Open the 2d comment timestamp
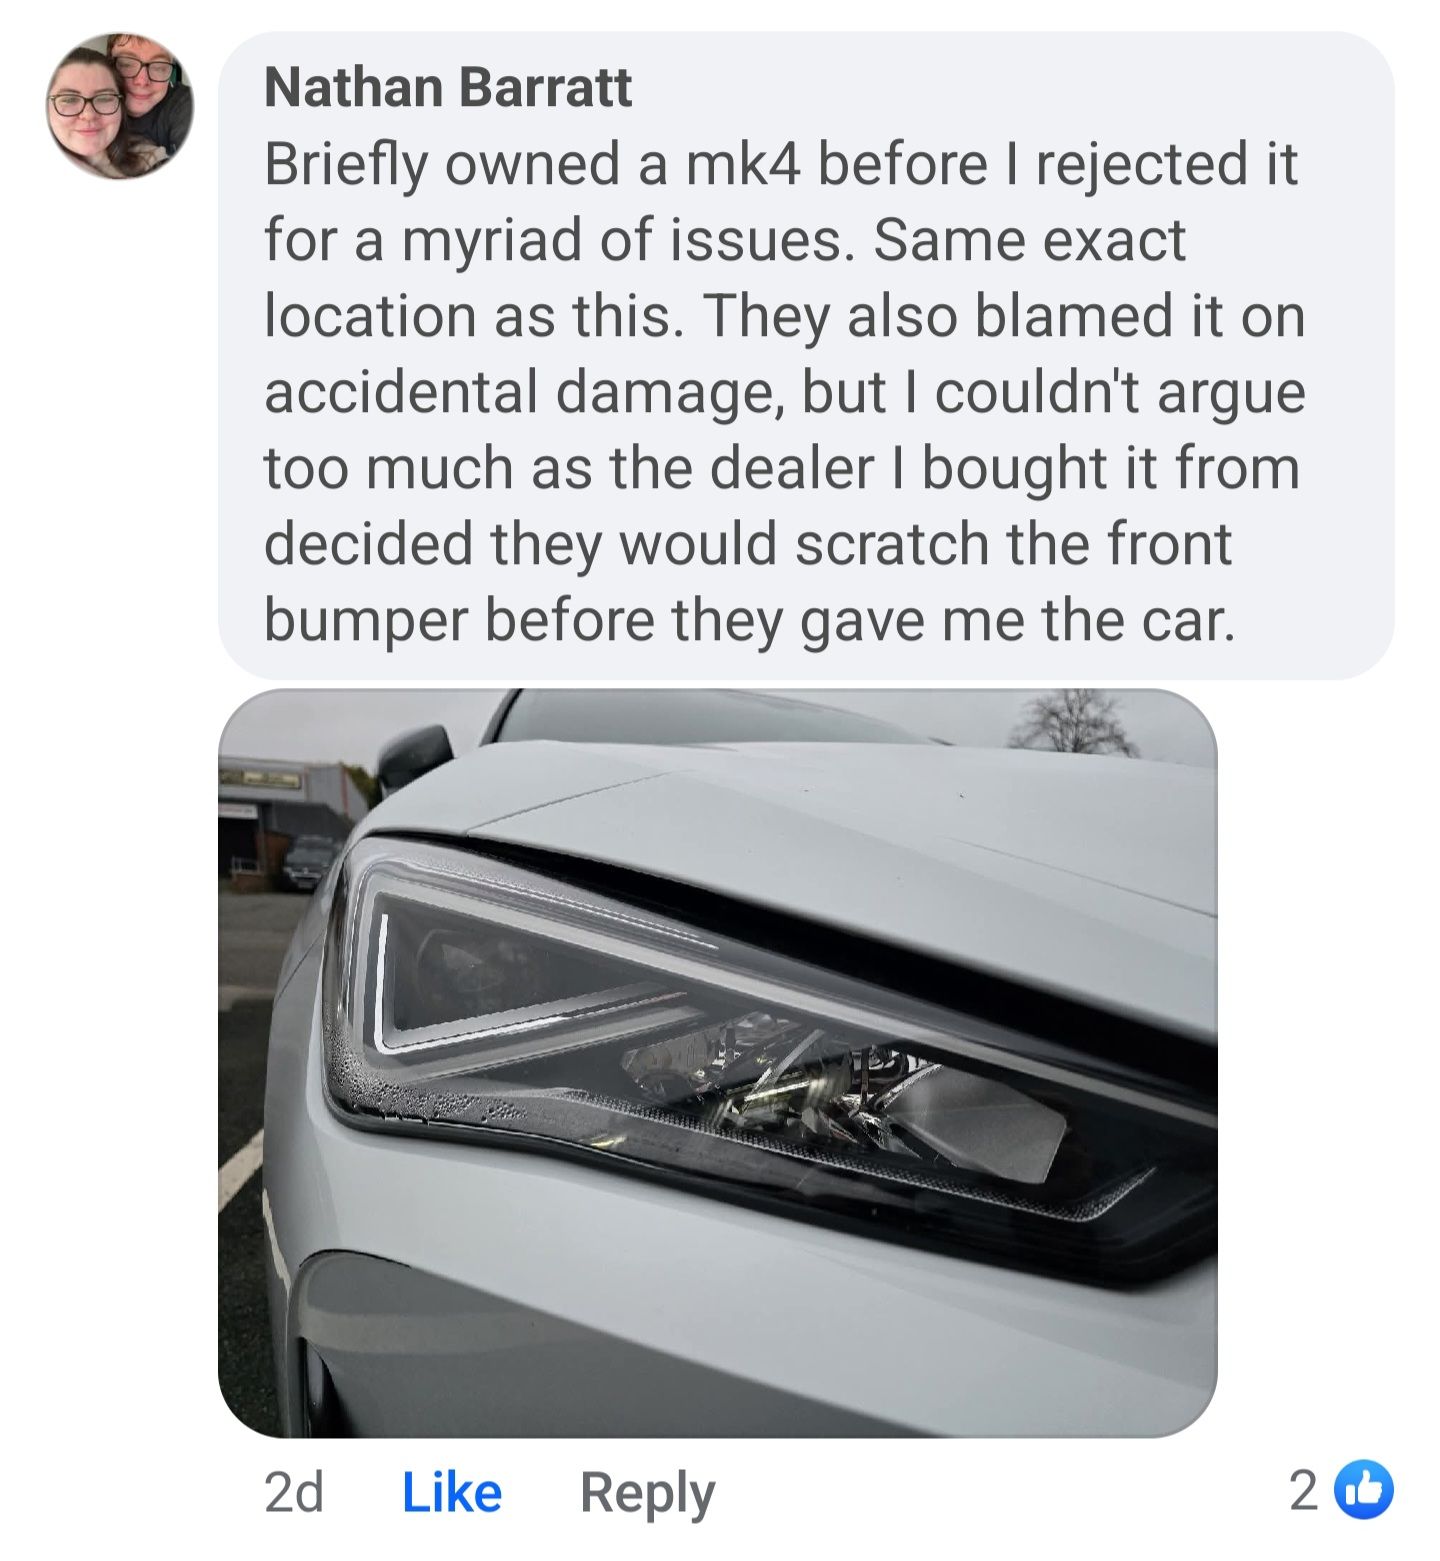 294,1492
